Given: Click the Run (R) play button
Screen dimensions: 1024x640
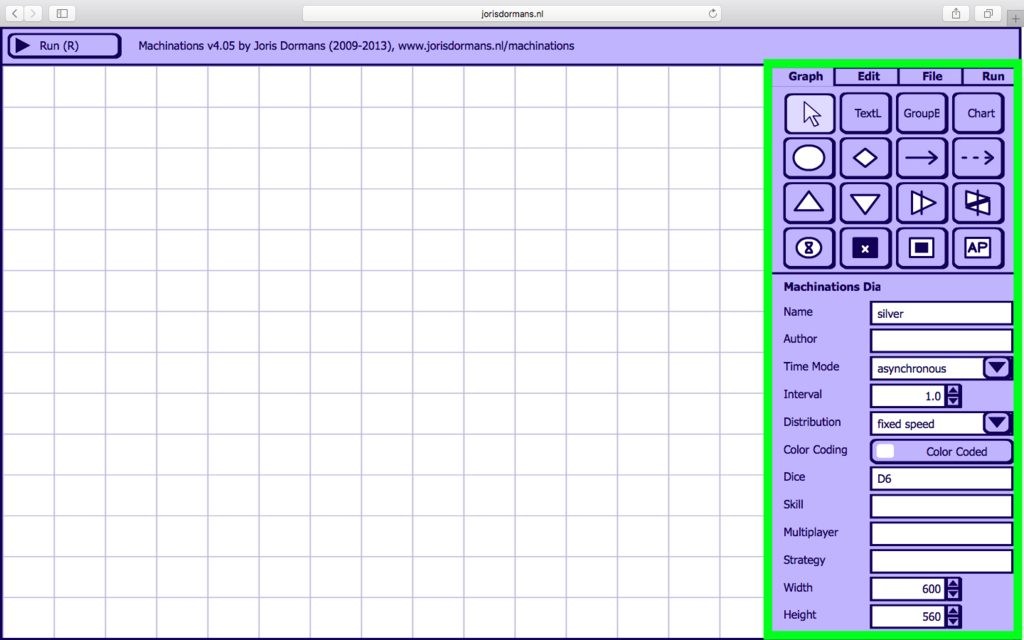Looking at the screenshot, I should coord(64,46).
